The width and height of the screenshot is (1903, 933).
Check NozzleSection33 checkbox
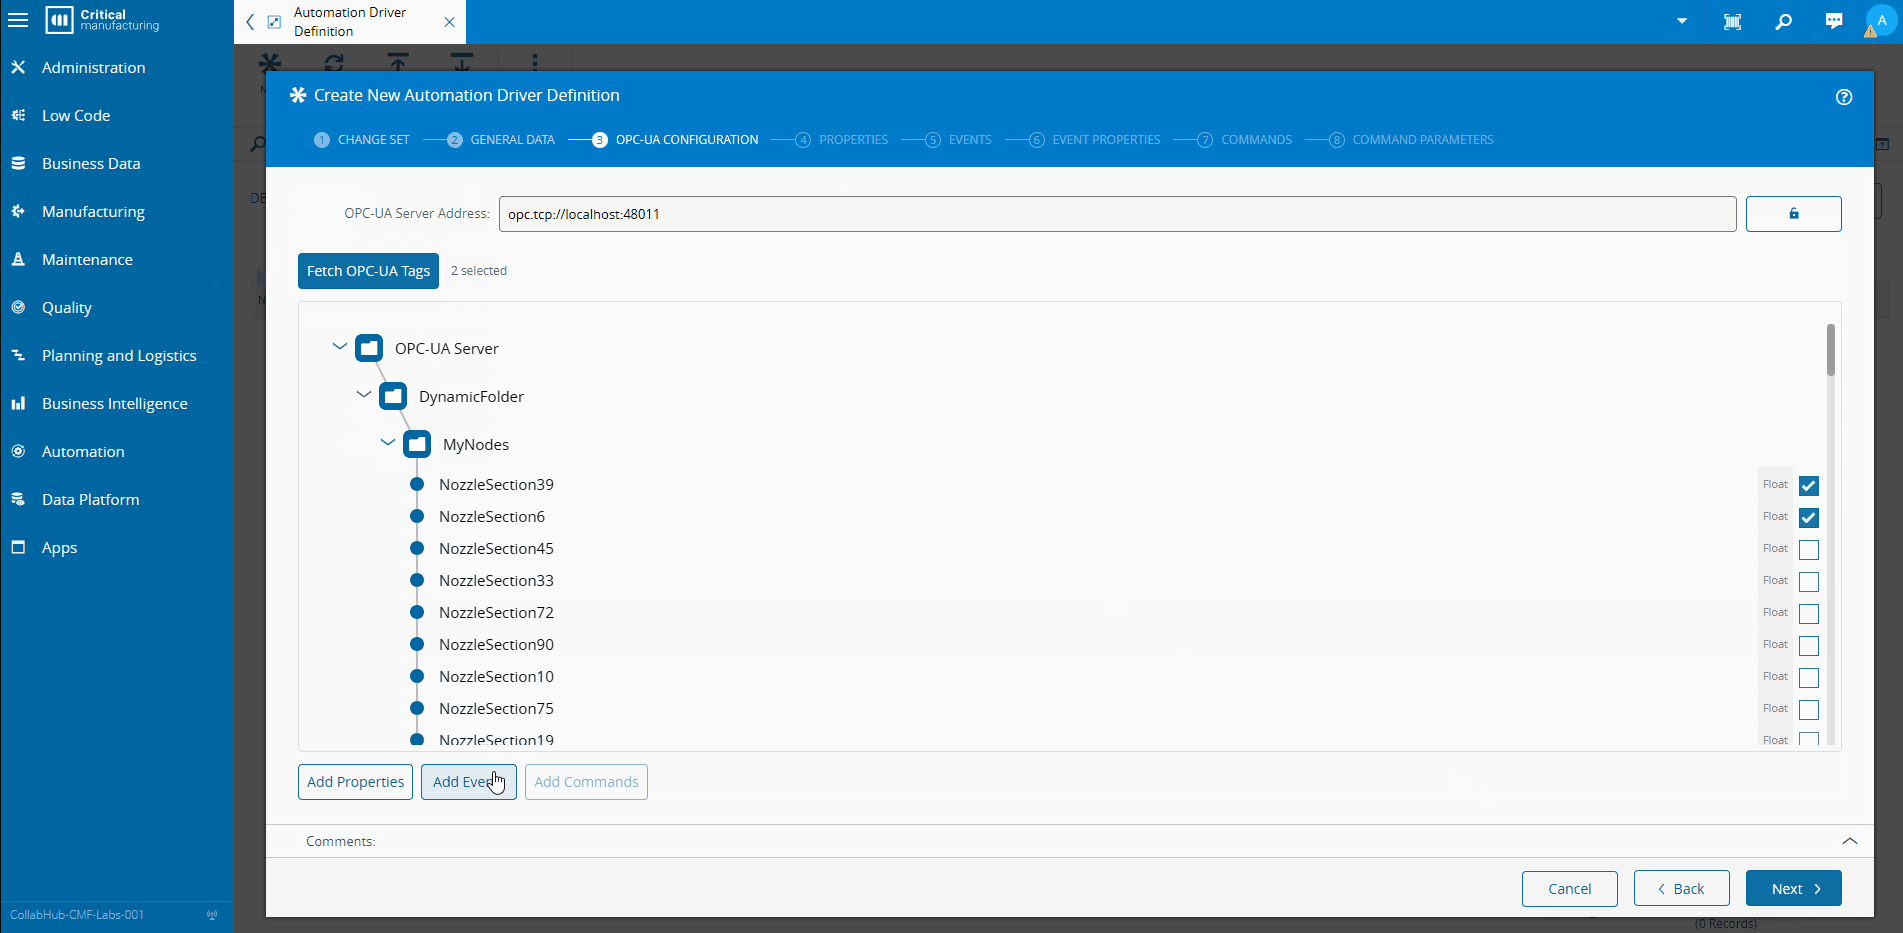click(x=1808, y=582)
